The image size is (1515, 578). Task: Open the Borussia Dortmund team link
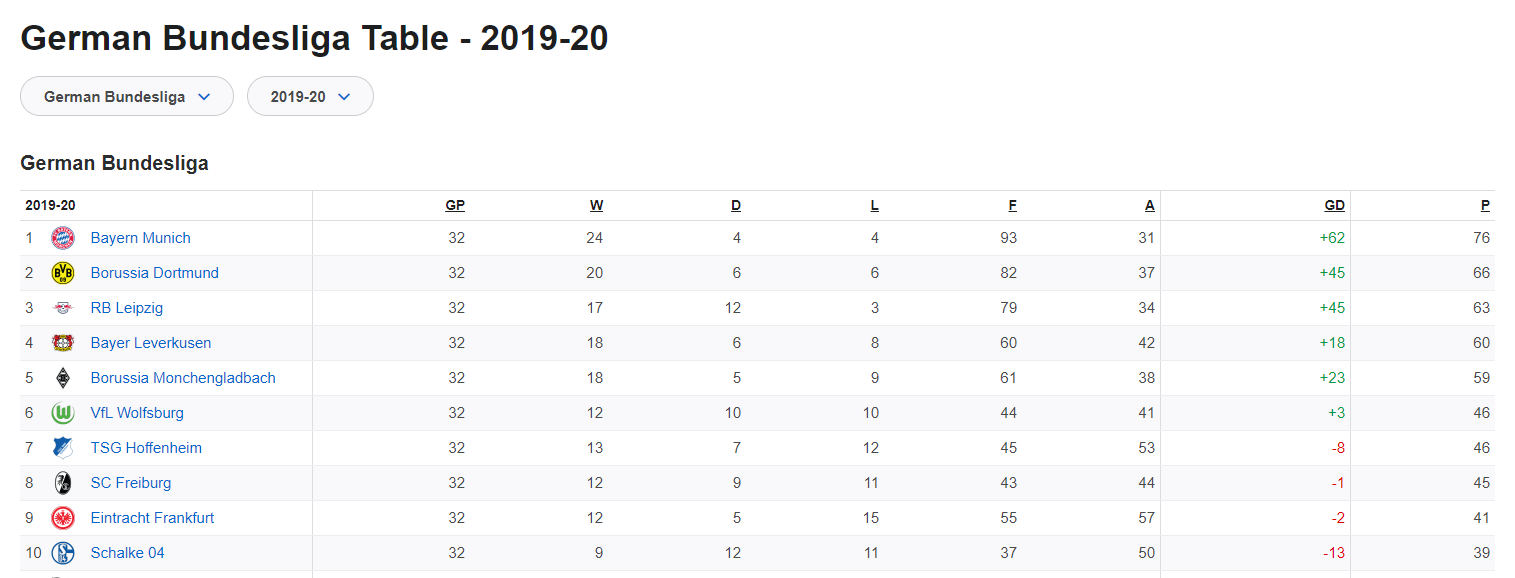click(154, 273)
